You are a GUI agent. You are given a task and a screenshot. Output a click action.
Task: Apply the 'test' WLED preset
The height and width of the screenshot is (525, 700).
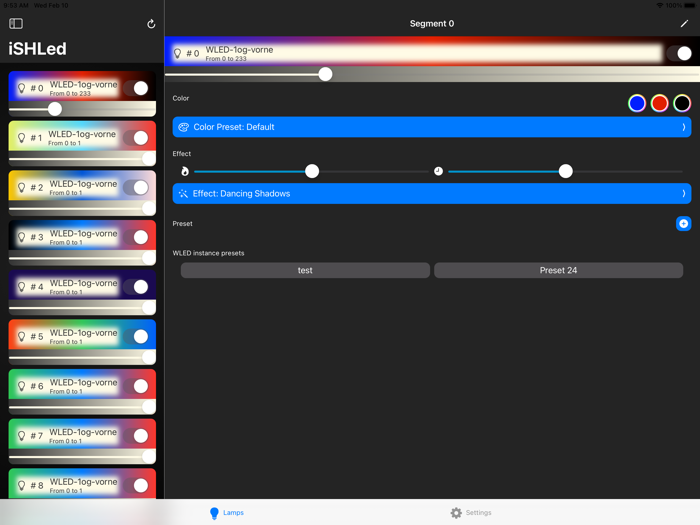[x=305, y=271]
